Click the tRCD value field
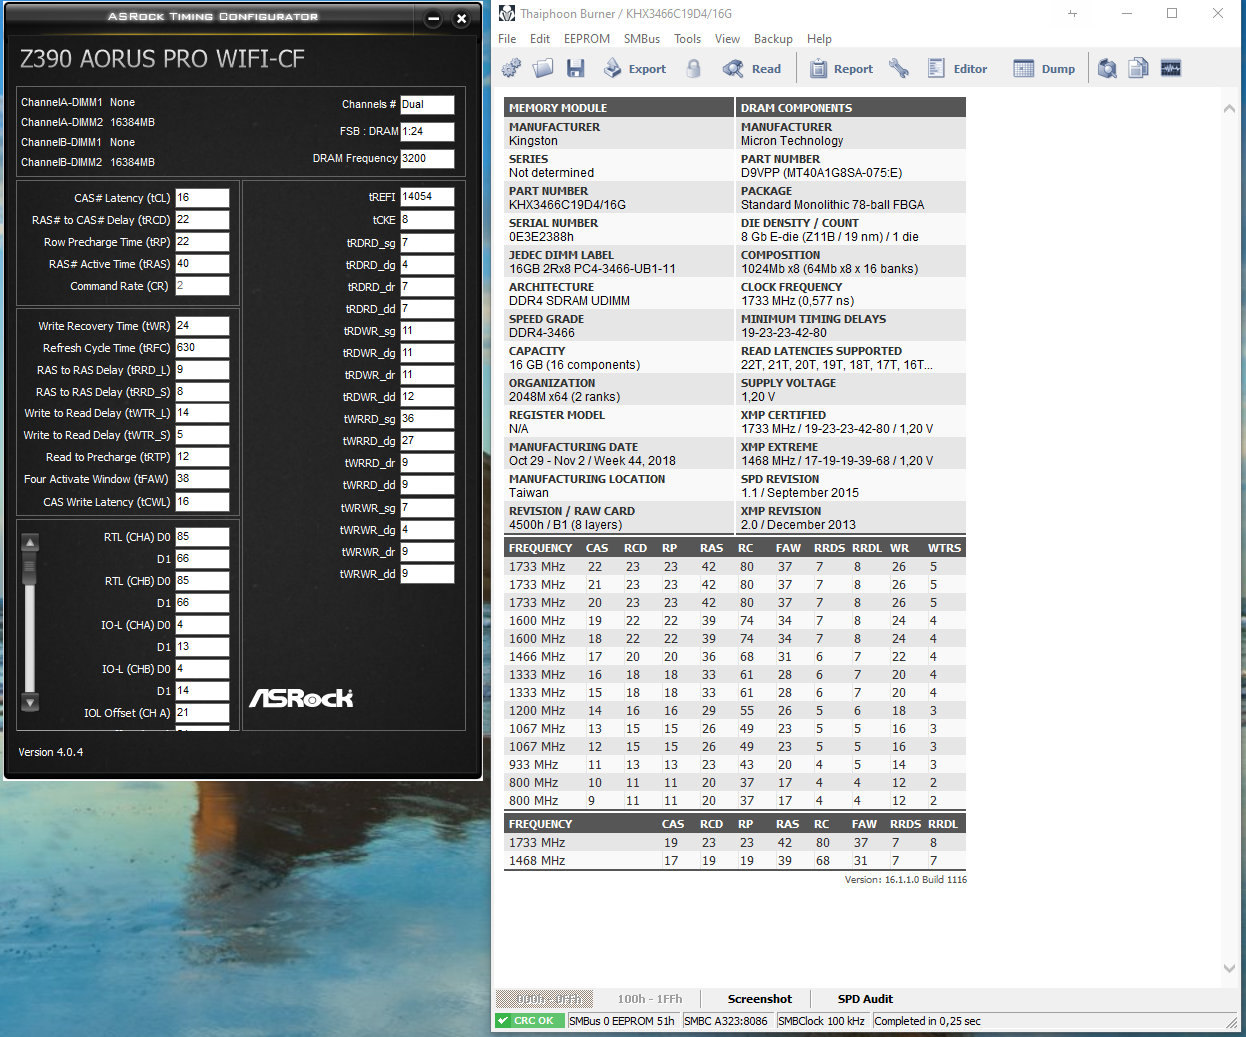The width and height of the screenshot is (1246, 1037). click(202, 220)
